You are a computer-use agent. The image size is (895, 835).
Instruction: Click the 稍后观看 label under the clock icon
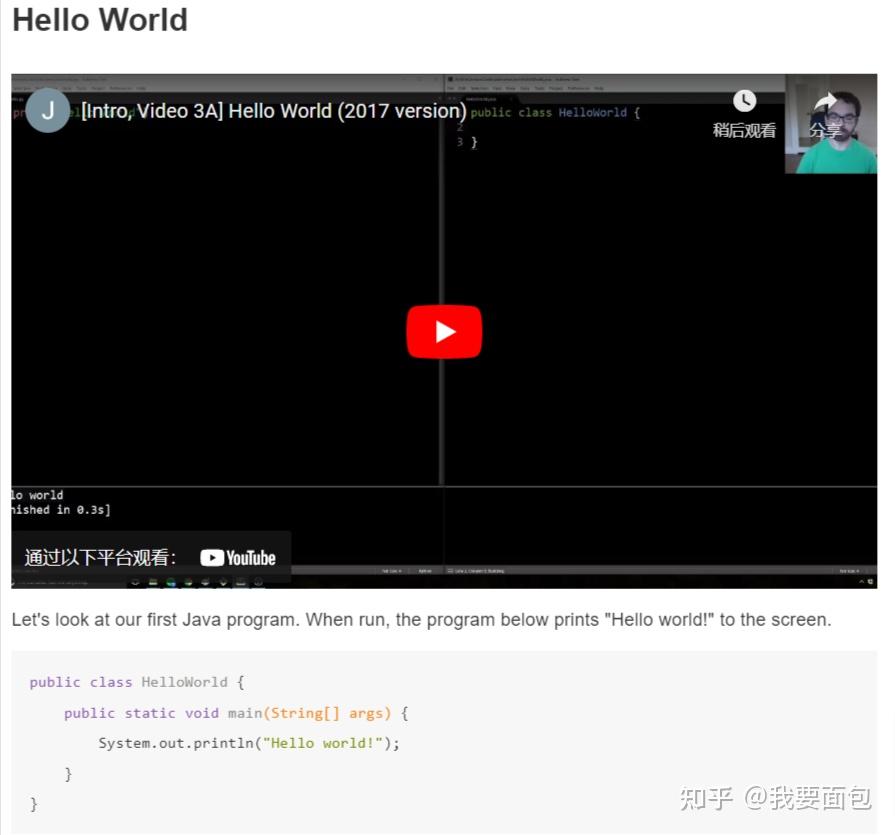tap(744, 131)
